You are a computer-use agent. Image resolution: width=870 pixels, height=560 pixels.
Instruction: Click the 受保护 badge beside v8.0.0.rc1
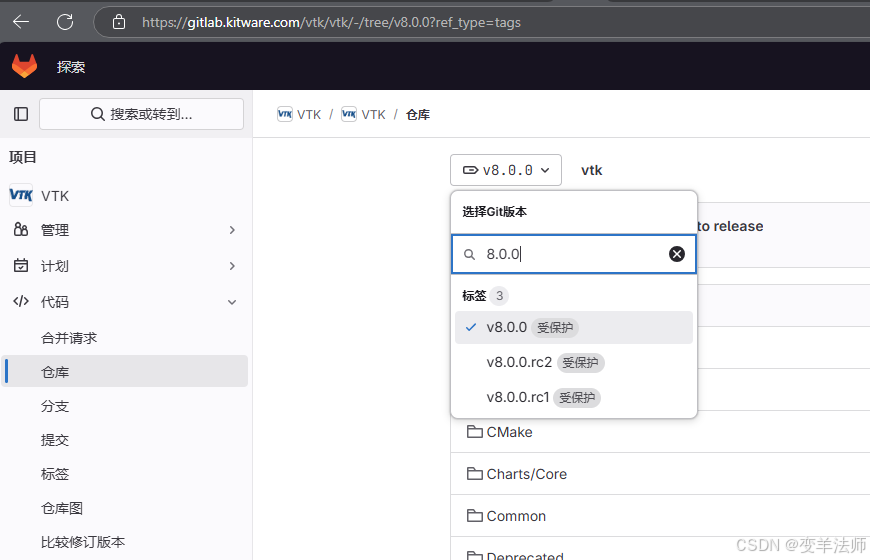pos(577,397)
